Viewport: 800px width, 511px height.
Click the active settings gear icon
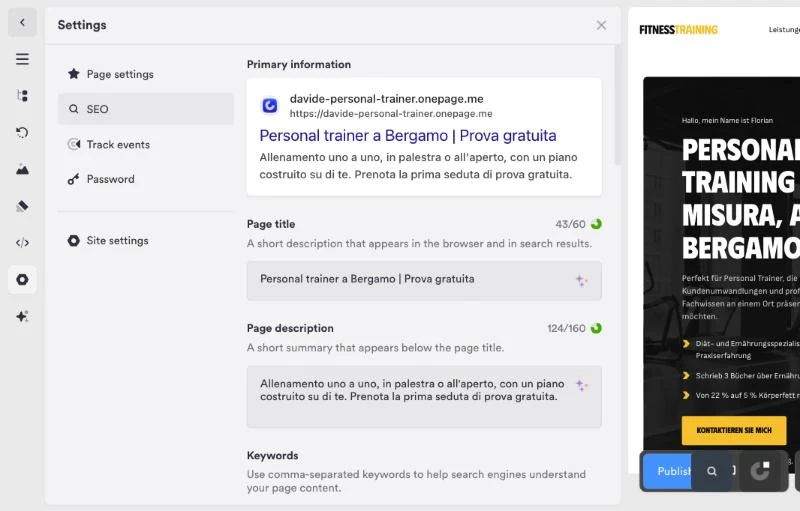[22, 279]
